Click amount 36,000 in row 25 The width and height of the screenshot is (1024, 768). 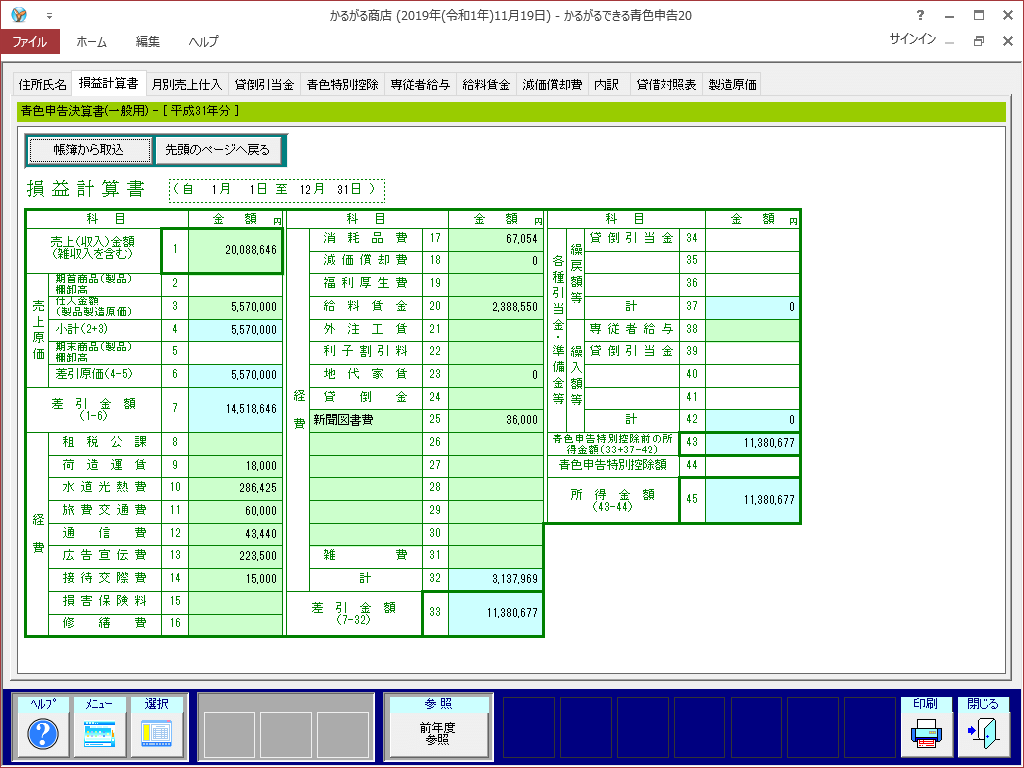point(496,420)
